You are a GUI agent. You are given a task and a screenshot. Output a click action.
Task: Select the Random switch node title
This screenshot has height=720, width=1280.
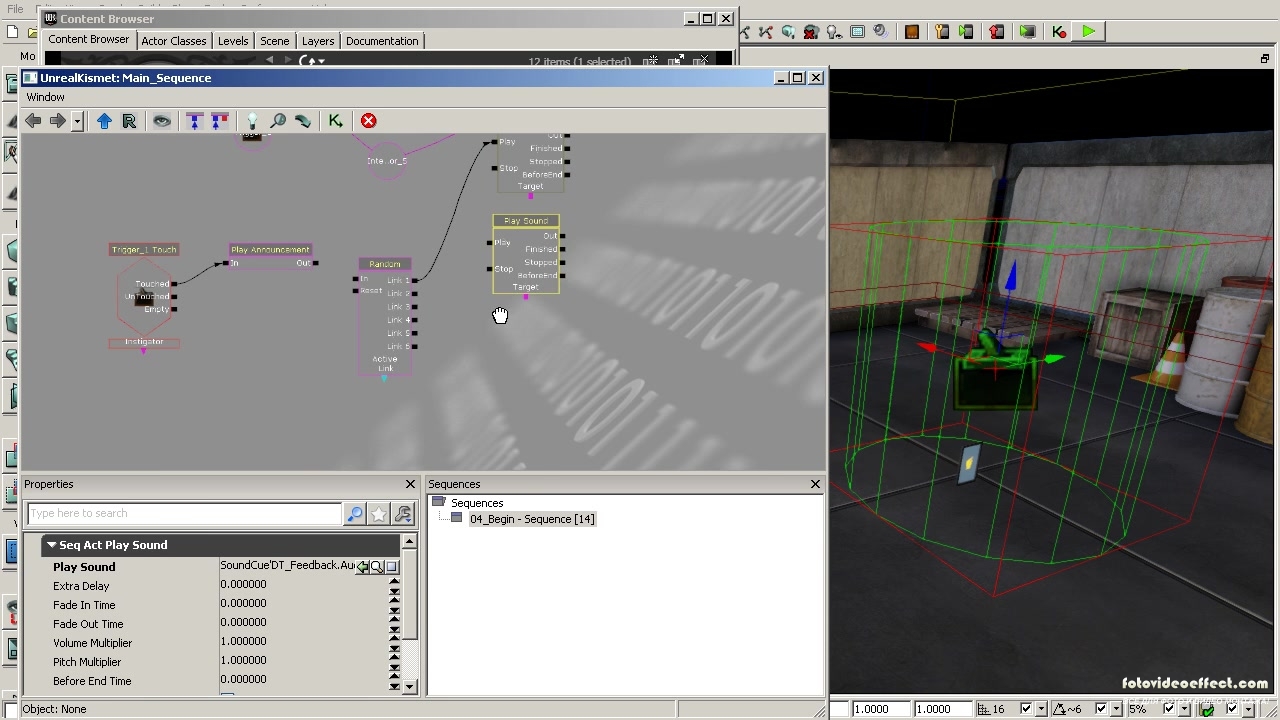point(385,264)
